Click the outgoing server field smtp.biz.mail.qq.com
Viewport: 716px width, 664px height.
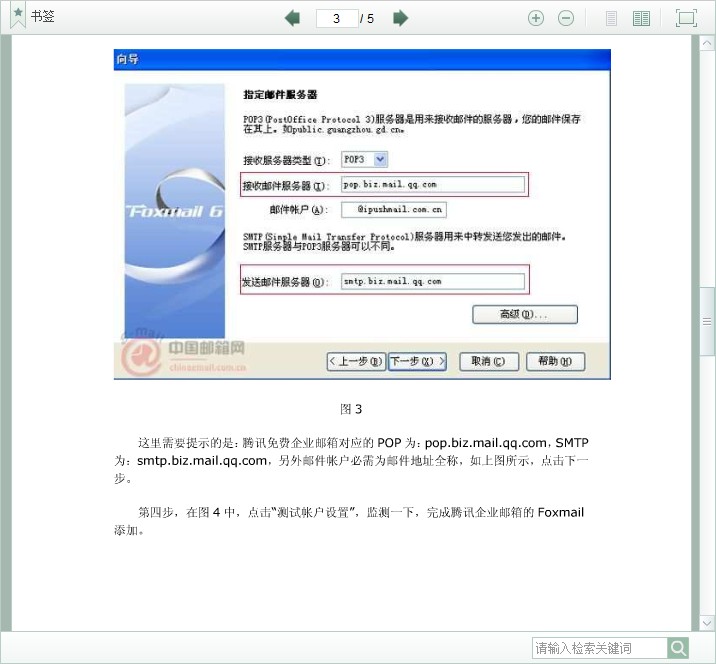[x=432, y=281]
